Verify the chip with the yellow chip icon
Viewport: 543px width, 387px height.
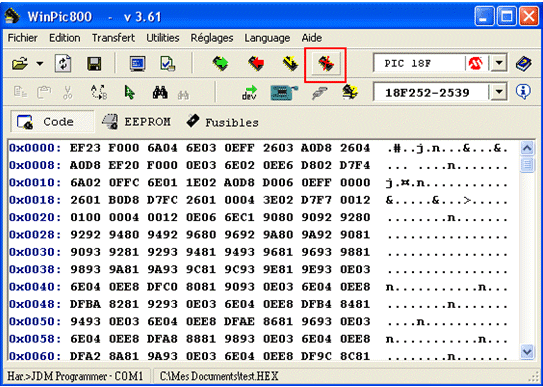tap(290, 64)
